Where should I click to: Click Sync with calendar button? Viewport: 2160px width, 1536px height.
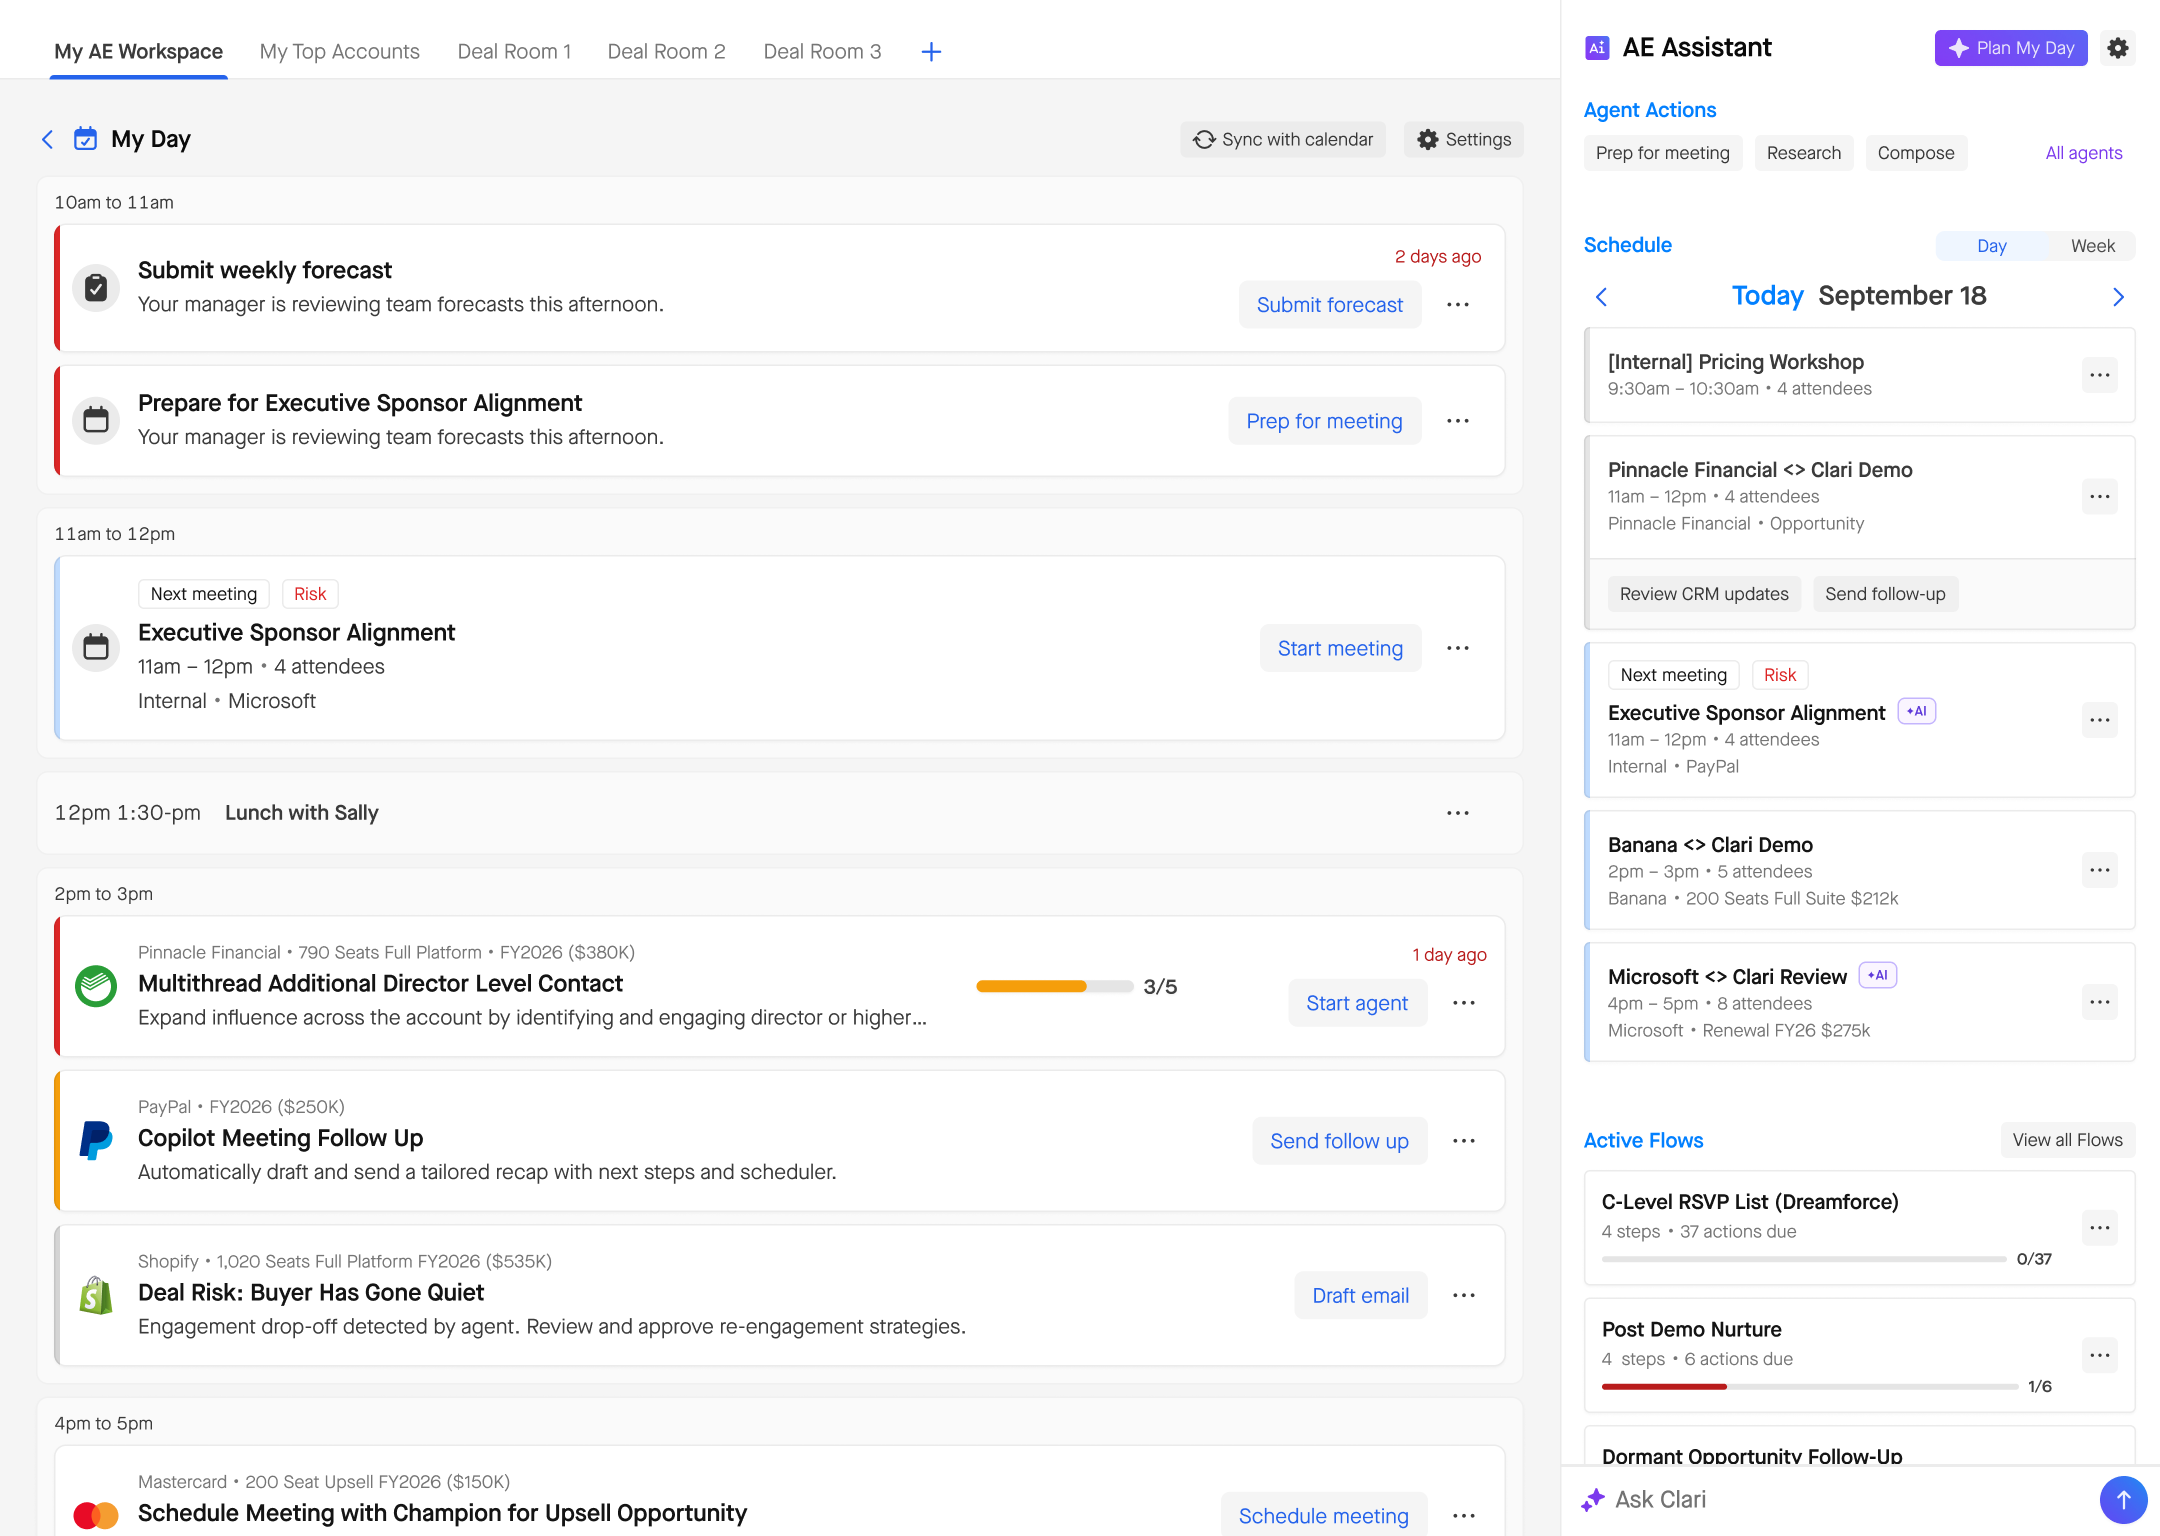pos(1283,139)
